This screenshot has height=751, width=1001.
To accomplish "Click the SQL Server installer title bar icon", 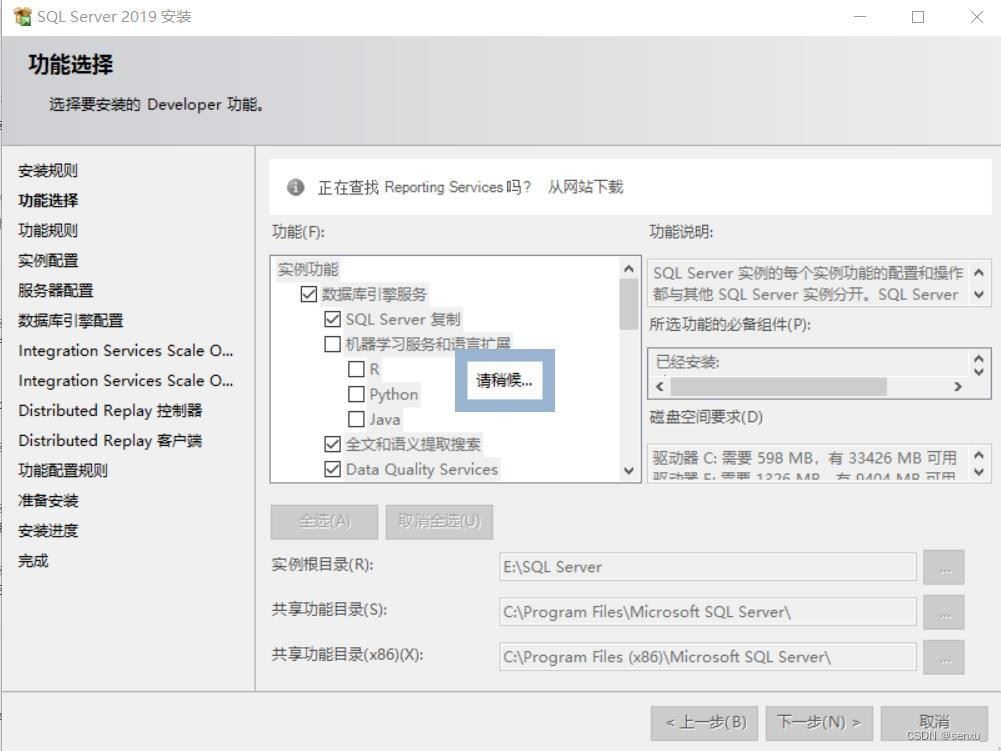I will [x=22, y=17].
